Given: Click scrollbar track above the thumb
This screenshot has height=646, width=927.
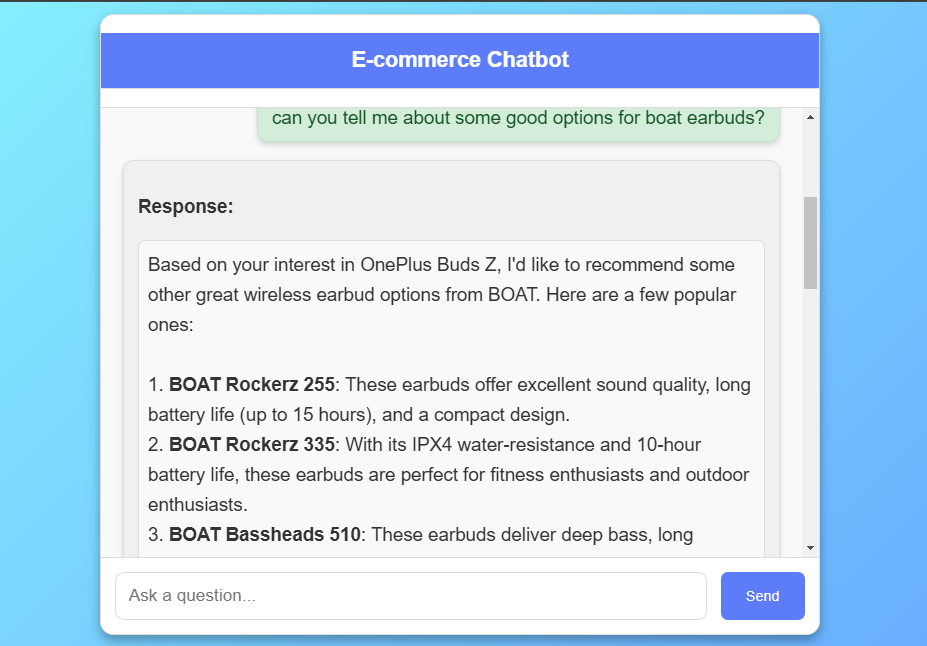Looking at the screenshot, I should 810,160.
